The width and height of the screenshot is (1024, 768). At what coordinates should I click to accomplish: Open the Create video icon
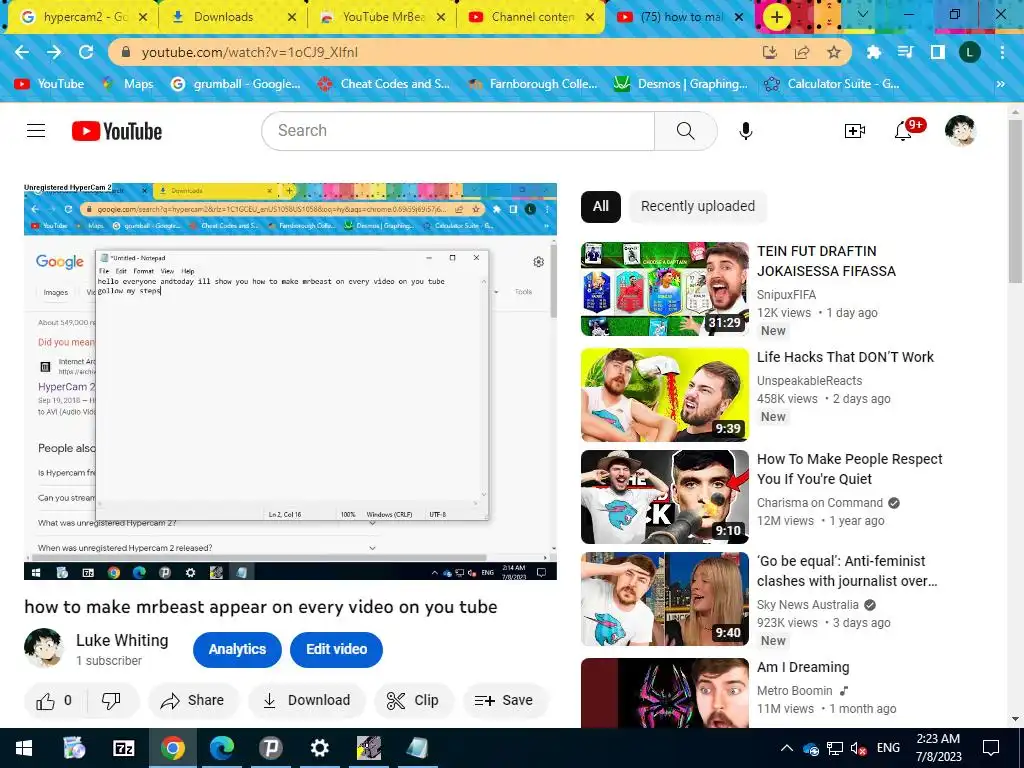coord(854,131)
